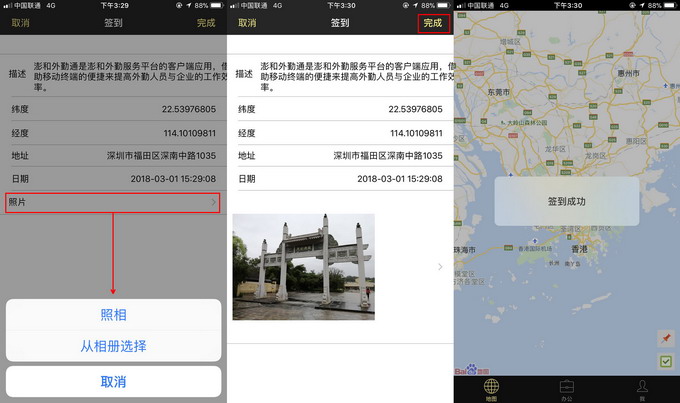Choose 从相册选择 from the action sheet
680x403 pixels.
point(113,346)
